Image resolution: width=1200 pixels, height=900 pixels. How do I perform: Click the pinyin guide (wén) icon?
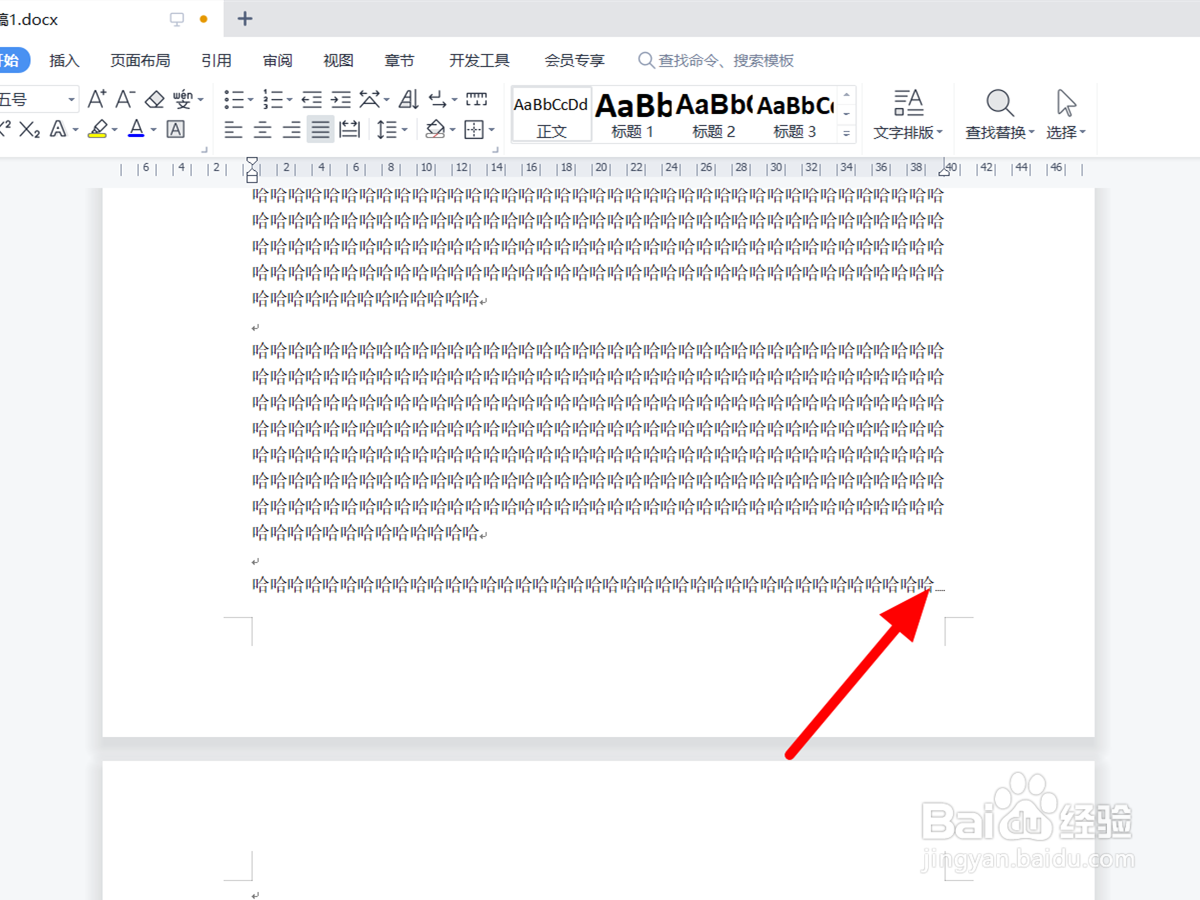(183, 99)
